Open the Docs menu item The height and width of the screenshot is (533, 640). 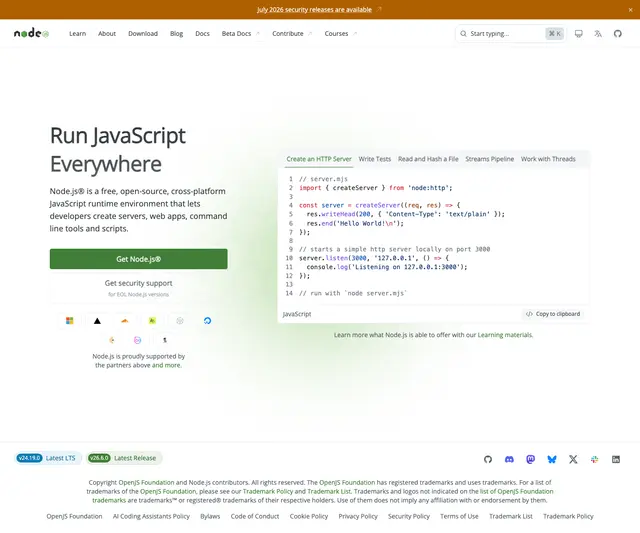coord(202,33)
